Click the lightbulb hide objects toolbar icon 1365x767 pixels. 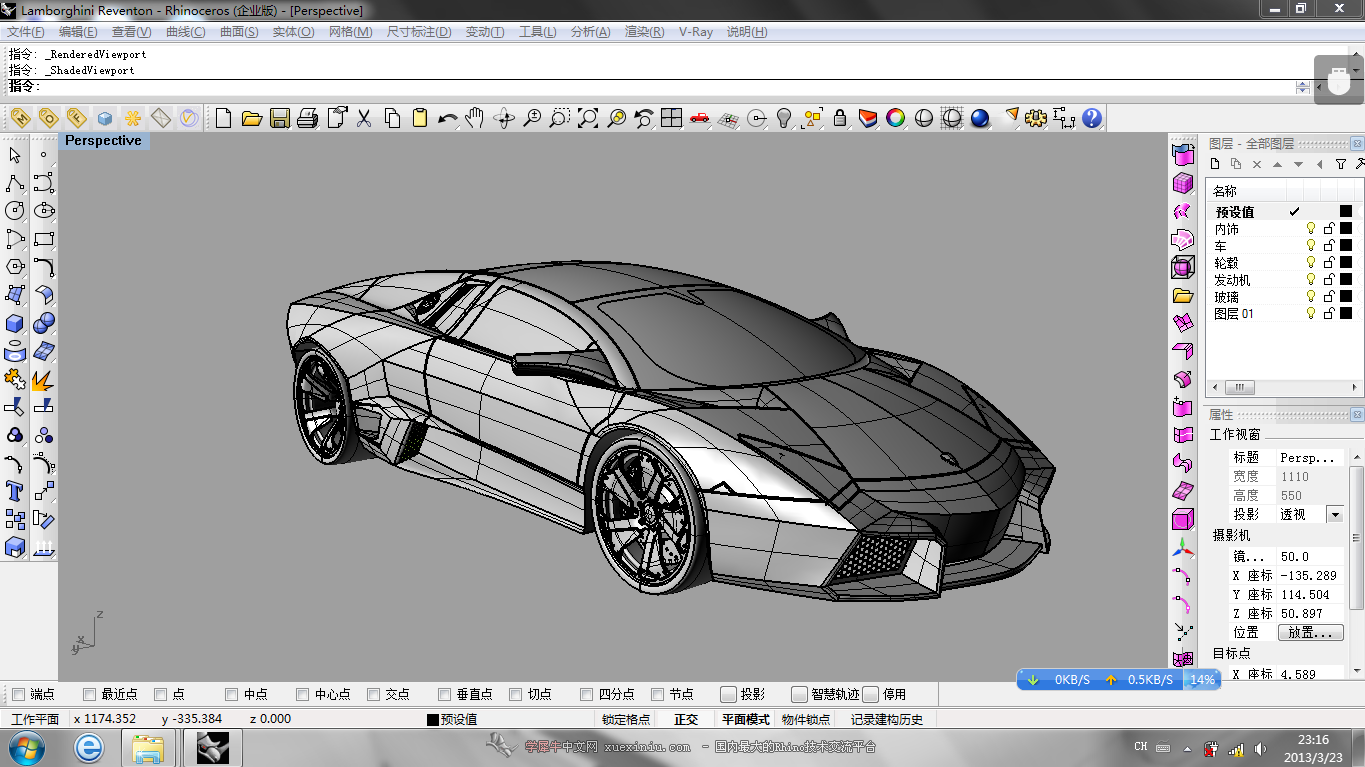click(x=784, y=118)
